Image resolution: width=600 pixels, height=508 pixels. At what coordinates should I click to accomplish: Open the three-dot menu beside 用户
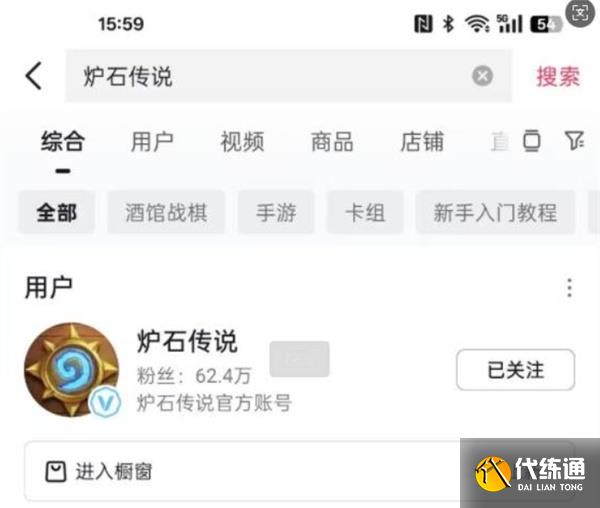(x=569, y=288)
